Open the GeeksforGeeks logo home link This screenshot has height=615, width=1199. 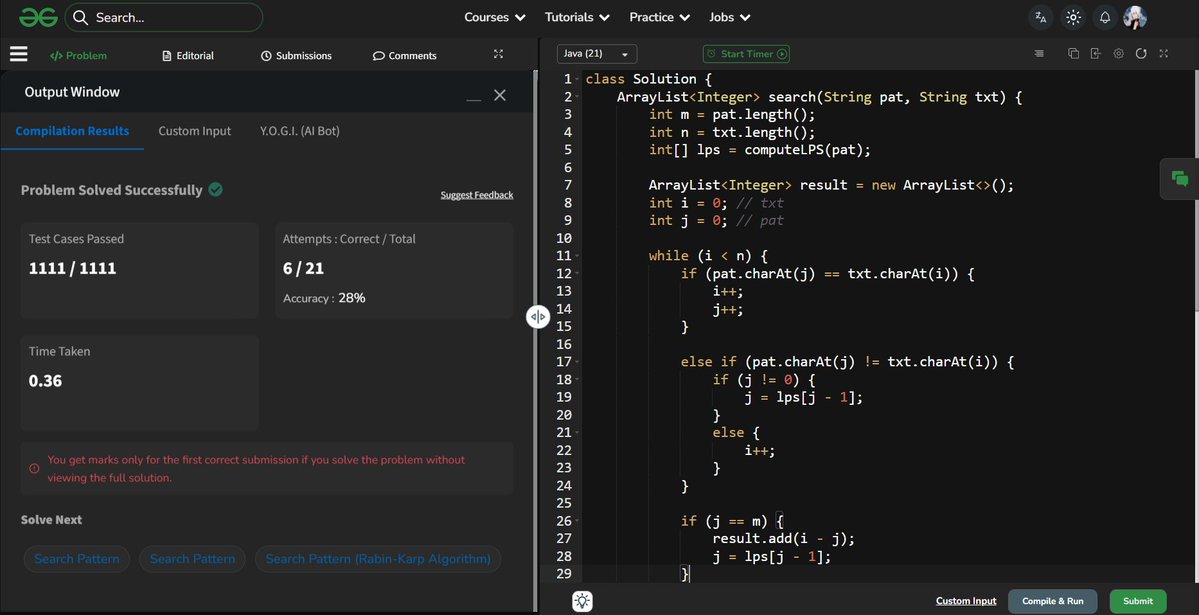point(38,18)
